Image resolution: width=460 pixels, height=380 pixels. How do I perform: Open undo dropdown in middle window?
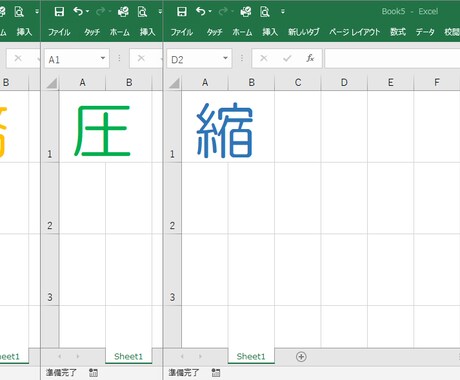(87, 12)
